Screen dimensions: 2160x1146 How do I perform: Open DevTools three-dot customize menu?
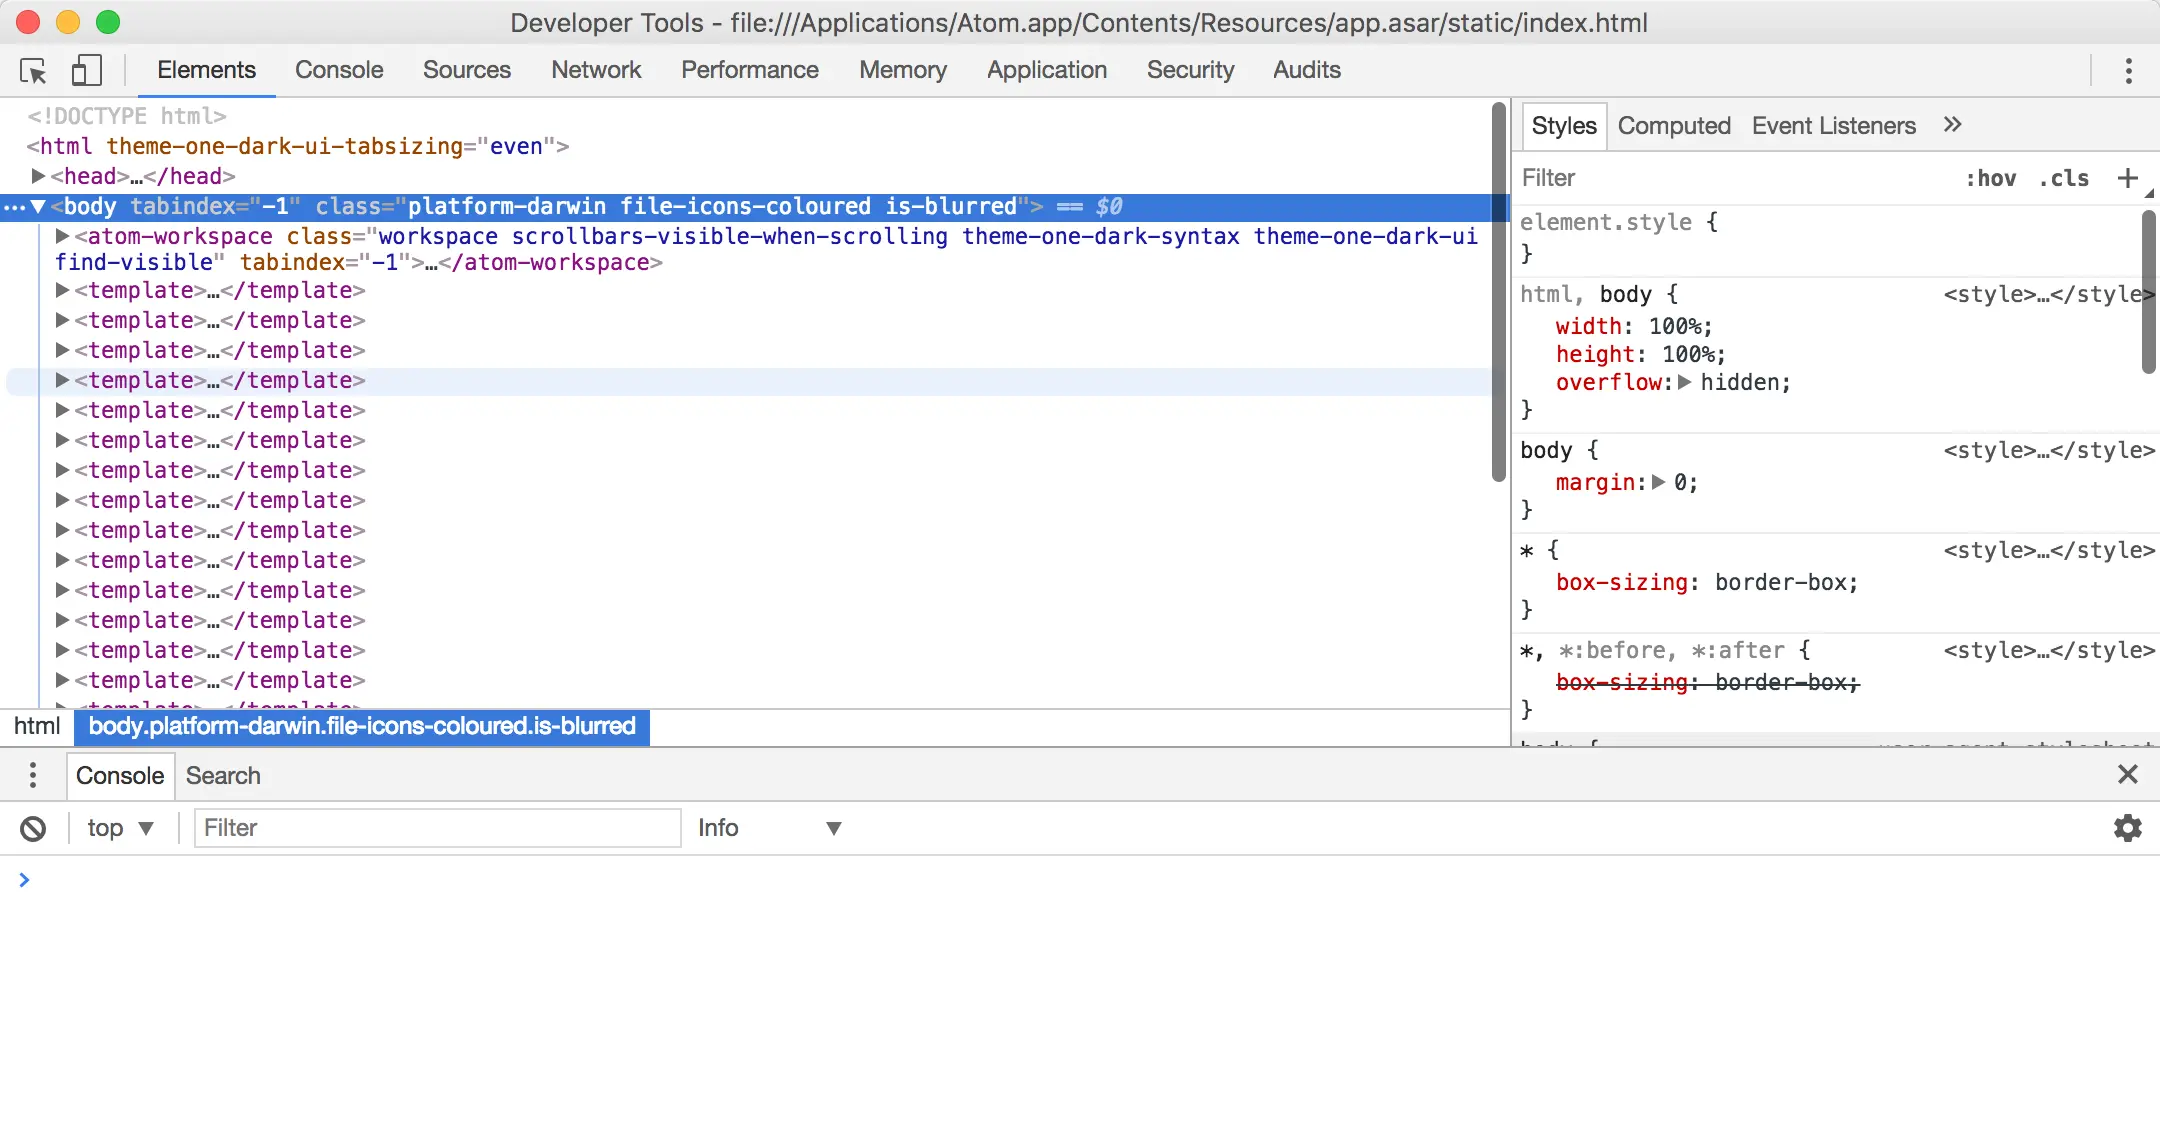point(2128,71)
